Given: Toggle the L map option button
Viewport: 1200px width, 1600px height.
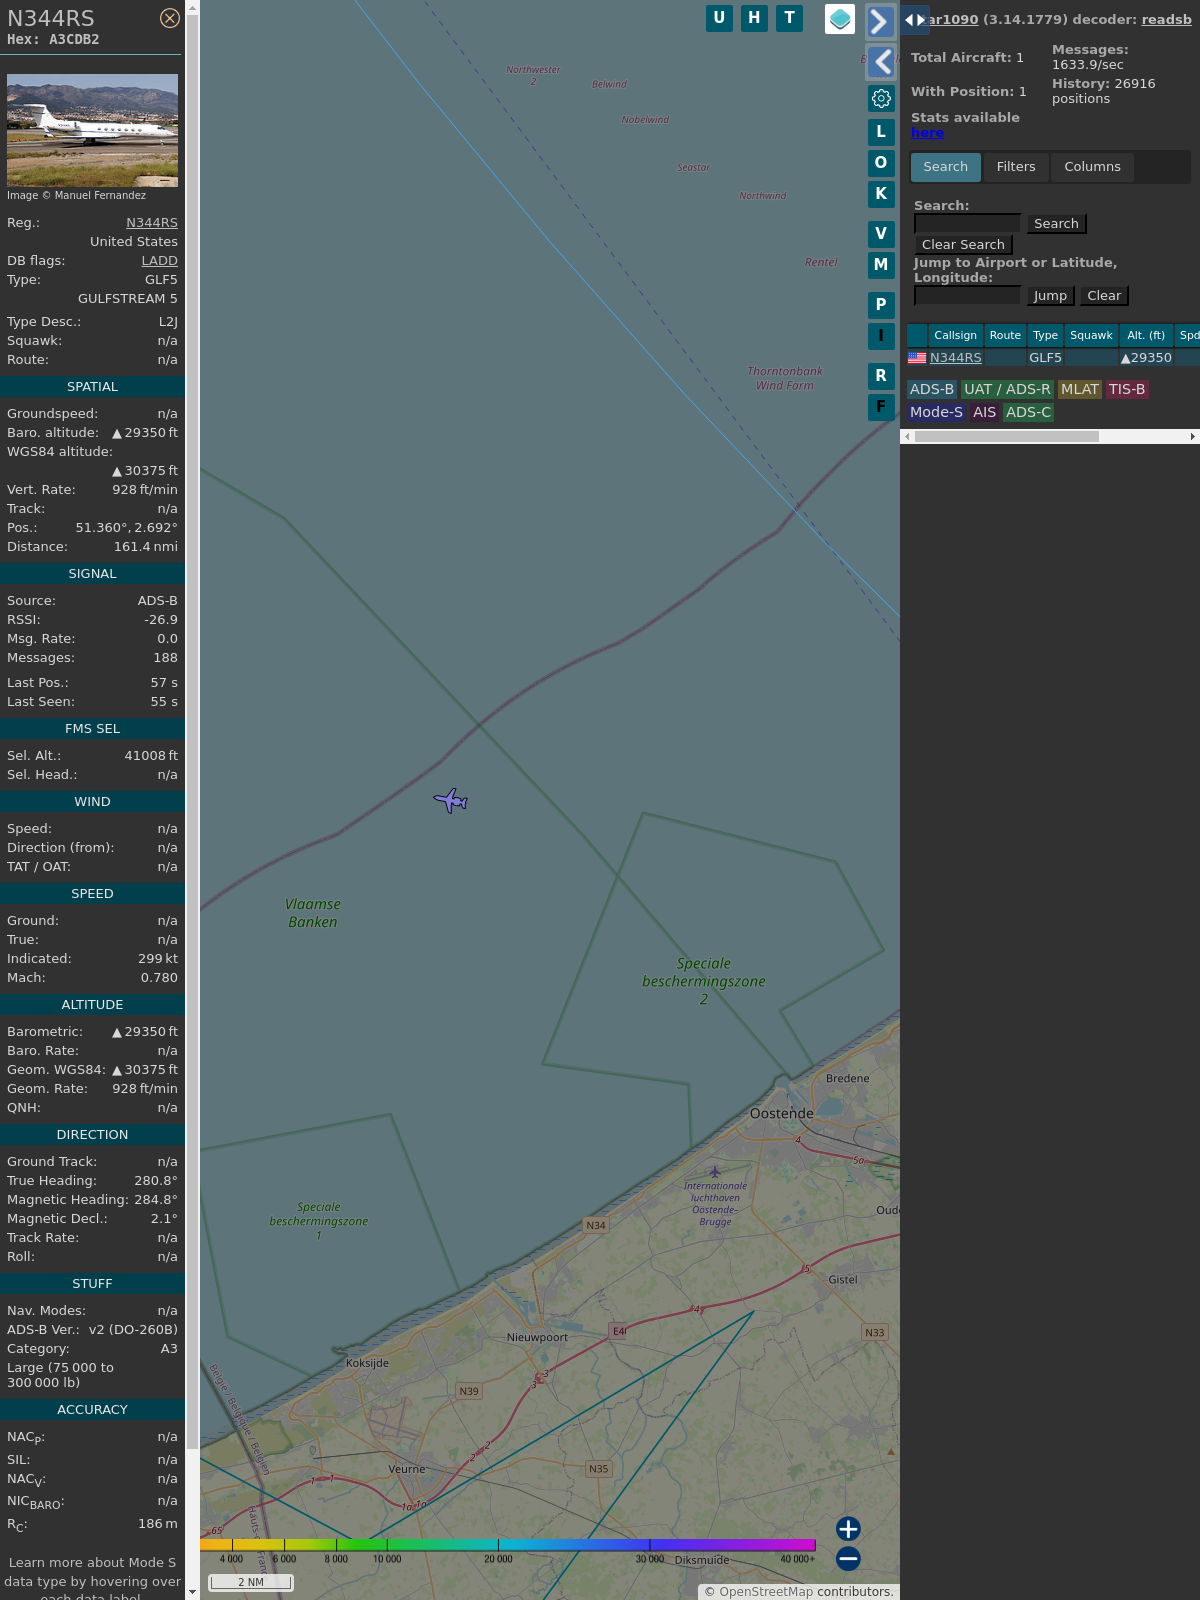Looking at the screenshot, I should (881, 132).
